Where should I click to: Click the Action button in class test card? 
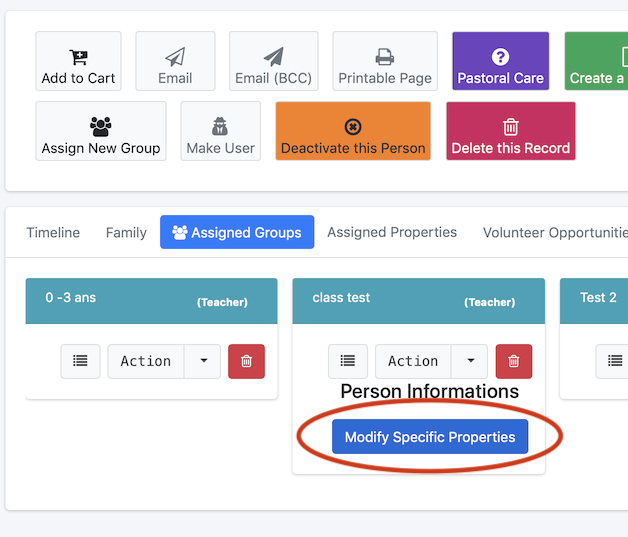(413, 361)
